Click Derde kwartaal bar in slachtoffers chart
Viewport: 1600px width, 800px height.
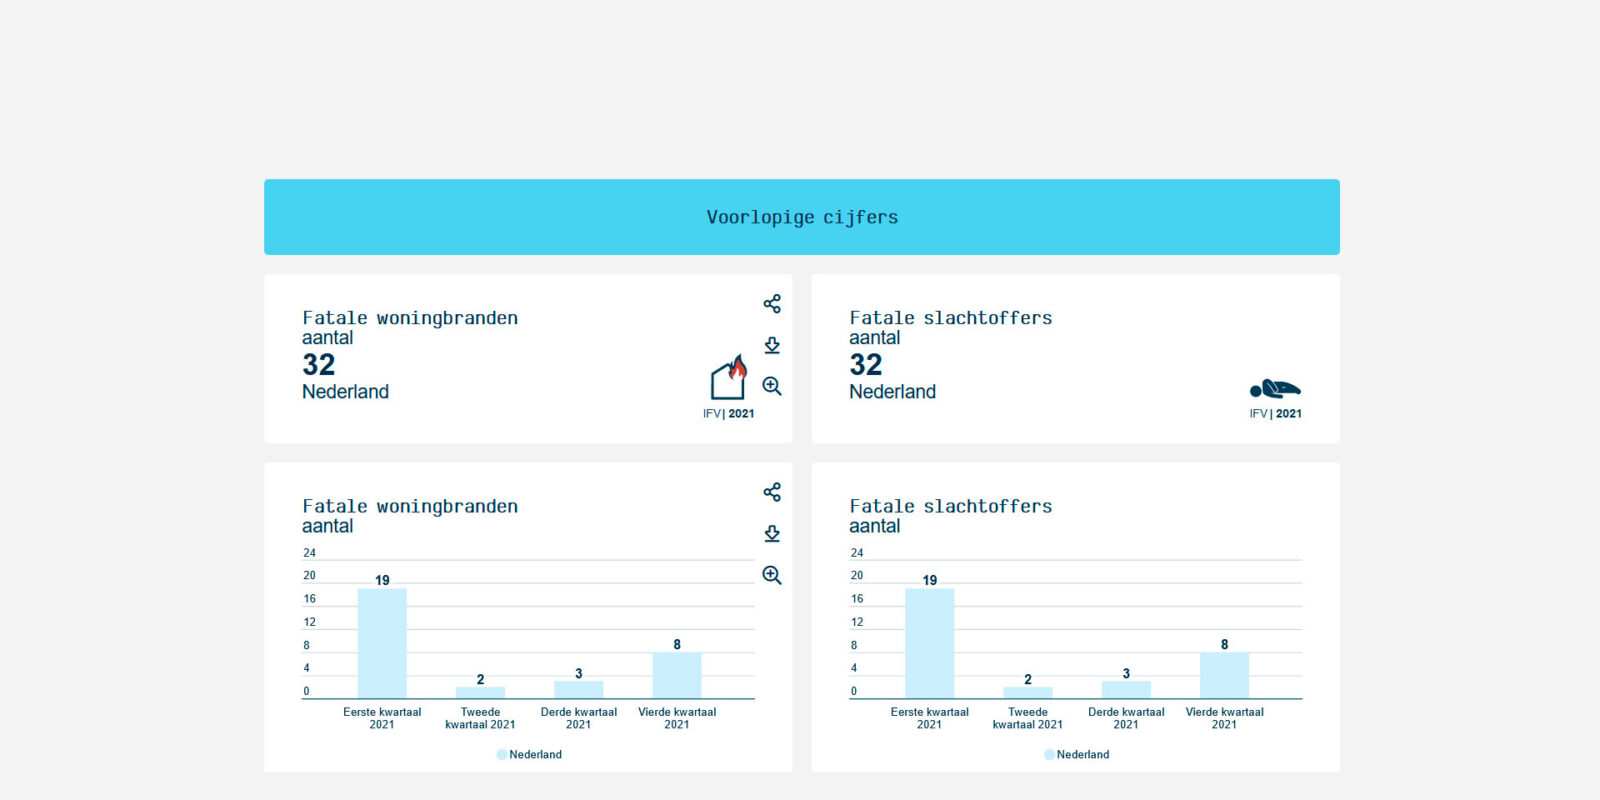coord(1126,689)
